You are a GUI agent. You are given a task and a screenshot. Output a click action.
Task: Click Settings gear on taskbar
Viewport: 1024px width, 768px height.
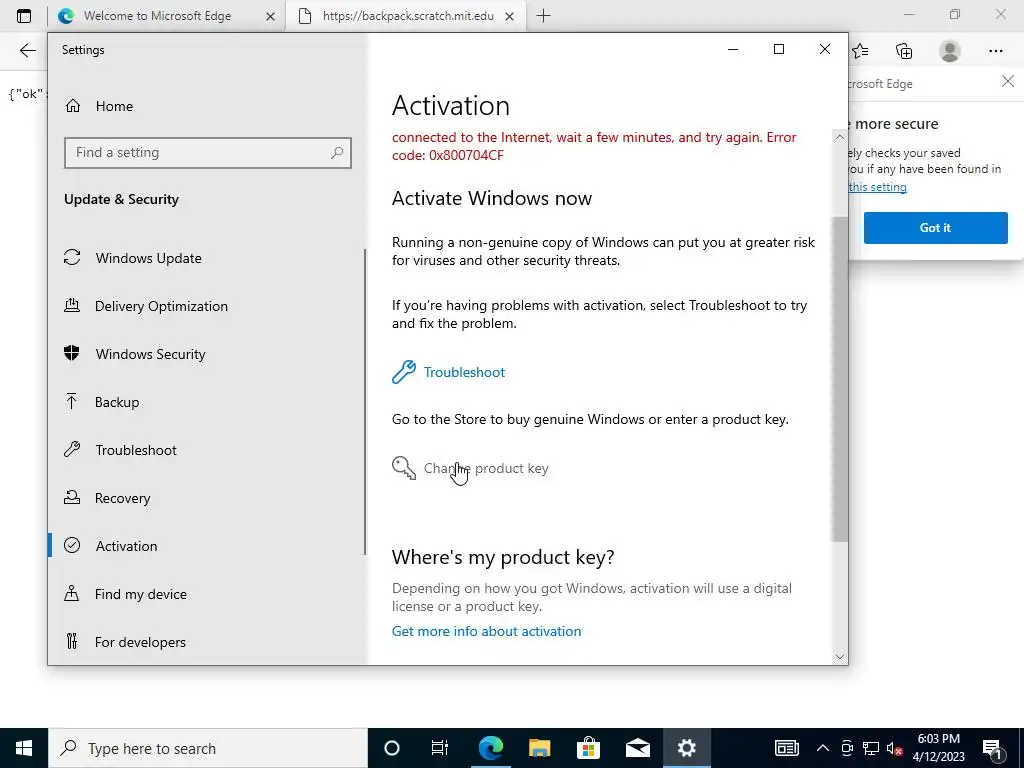[686, 748]
